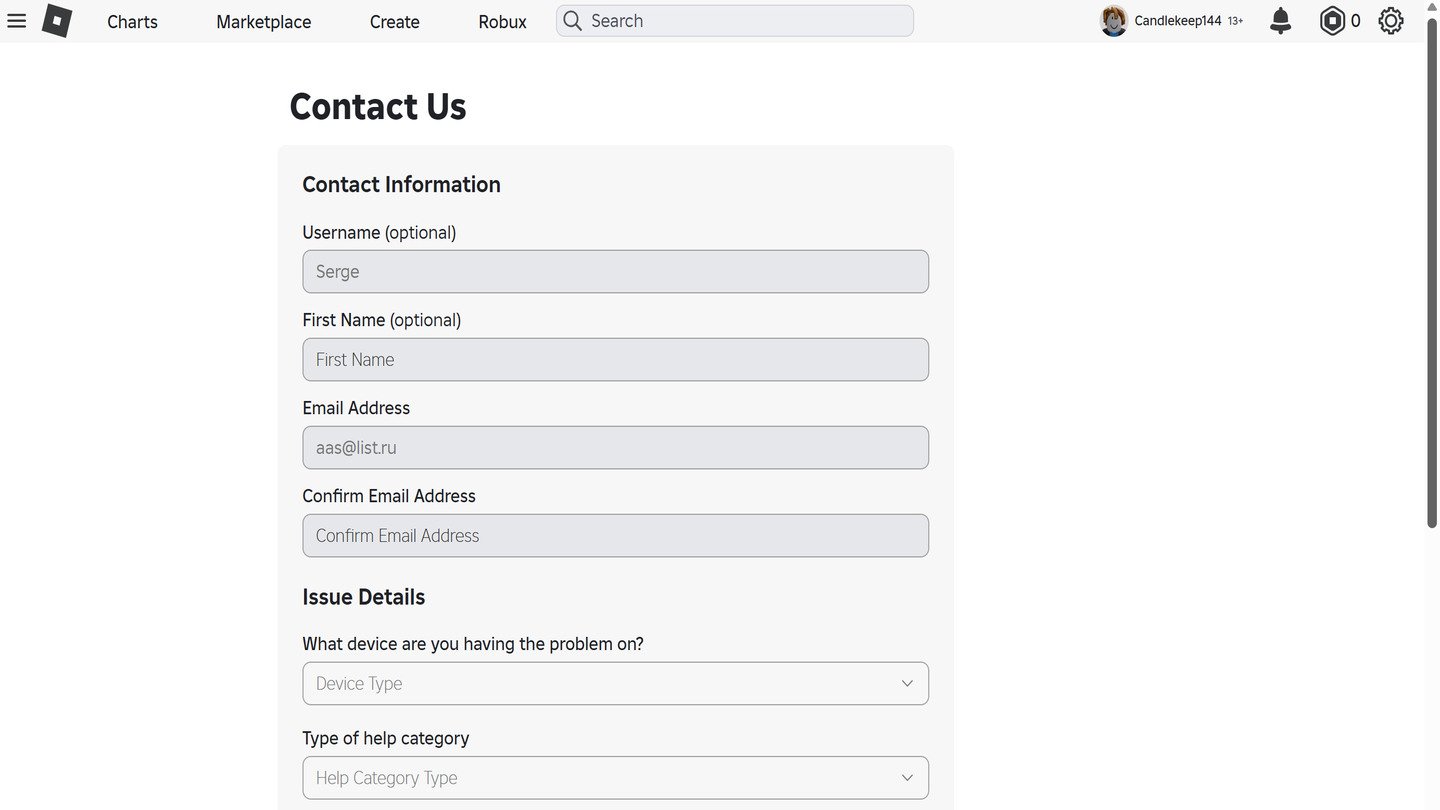Open the Create section
Screen dimensions: 1440x810
pyautogui.click(x=395, y=21)
